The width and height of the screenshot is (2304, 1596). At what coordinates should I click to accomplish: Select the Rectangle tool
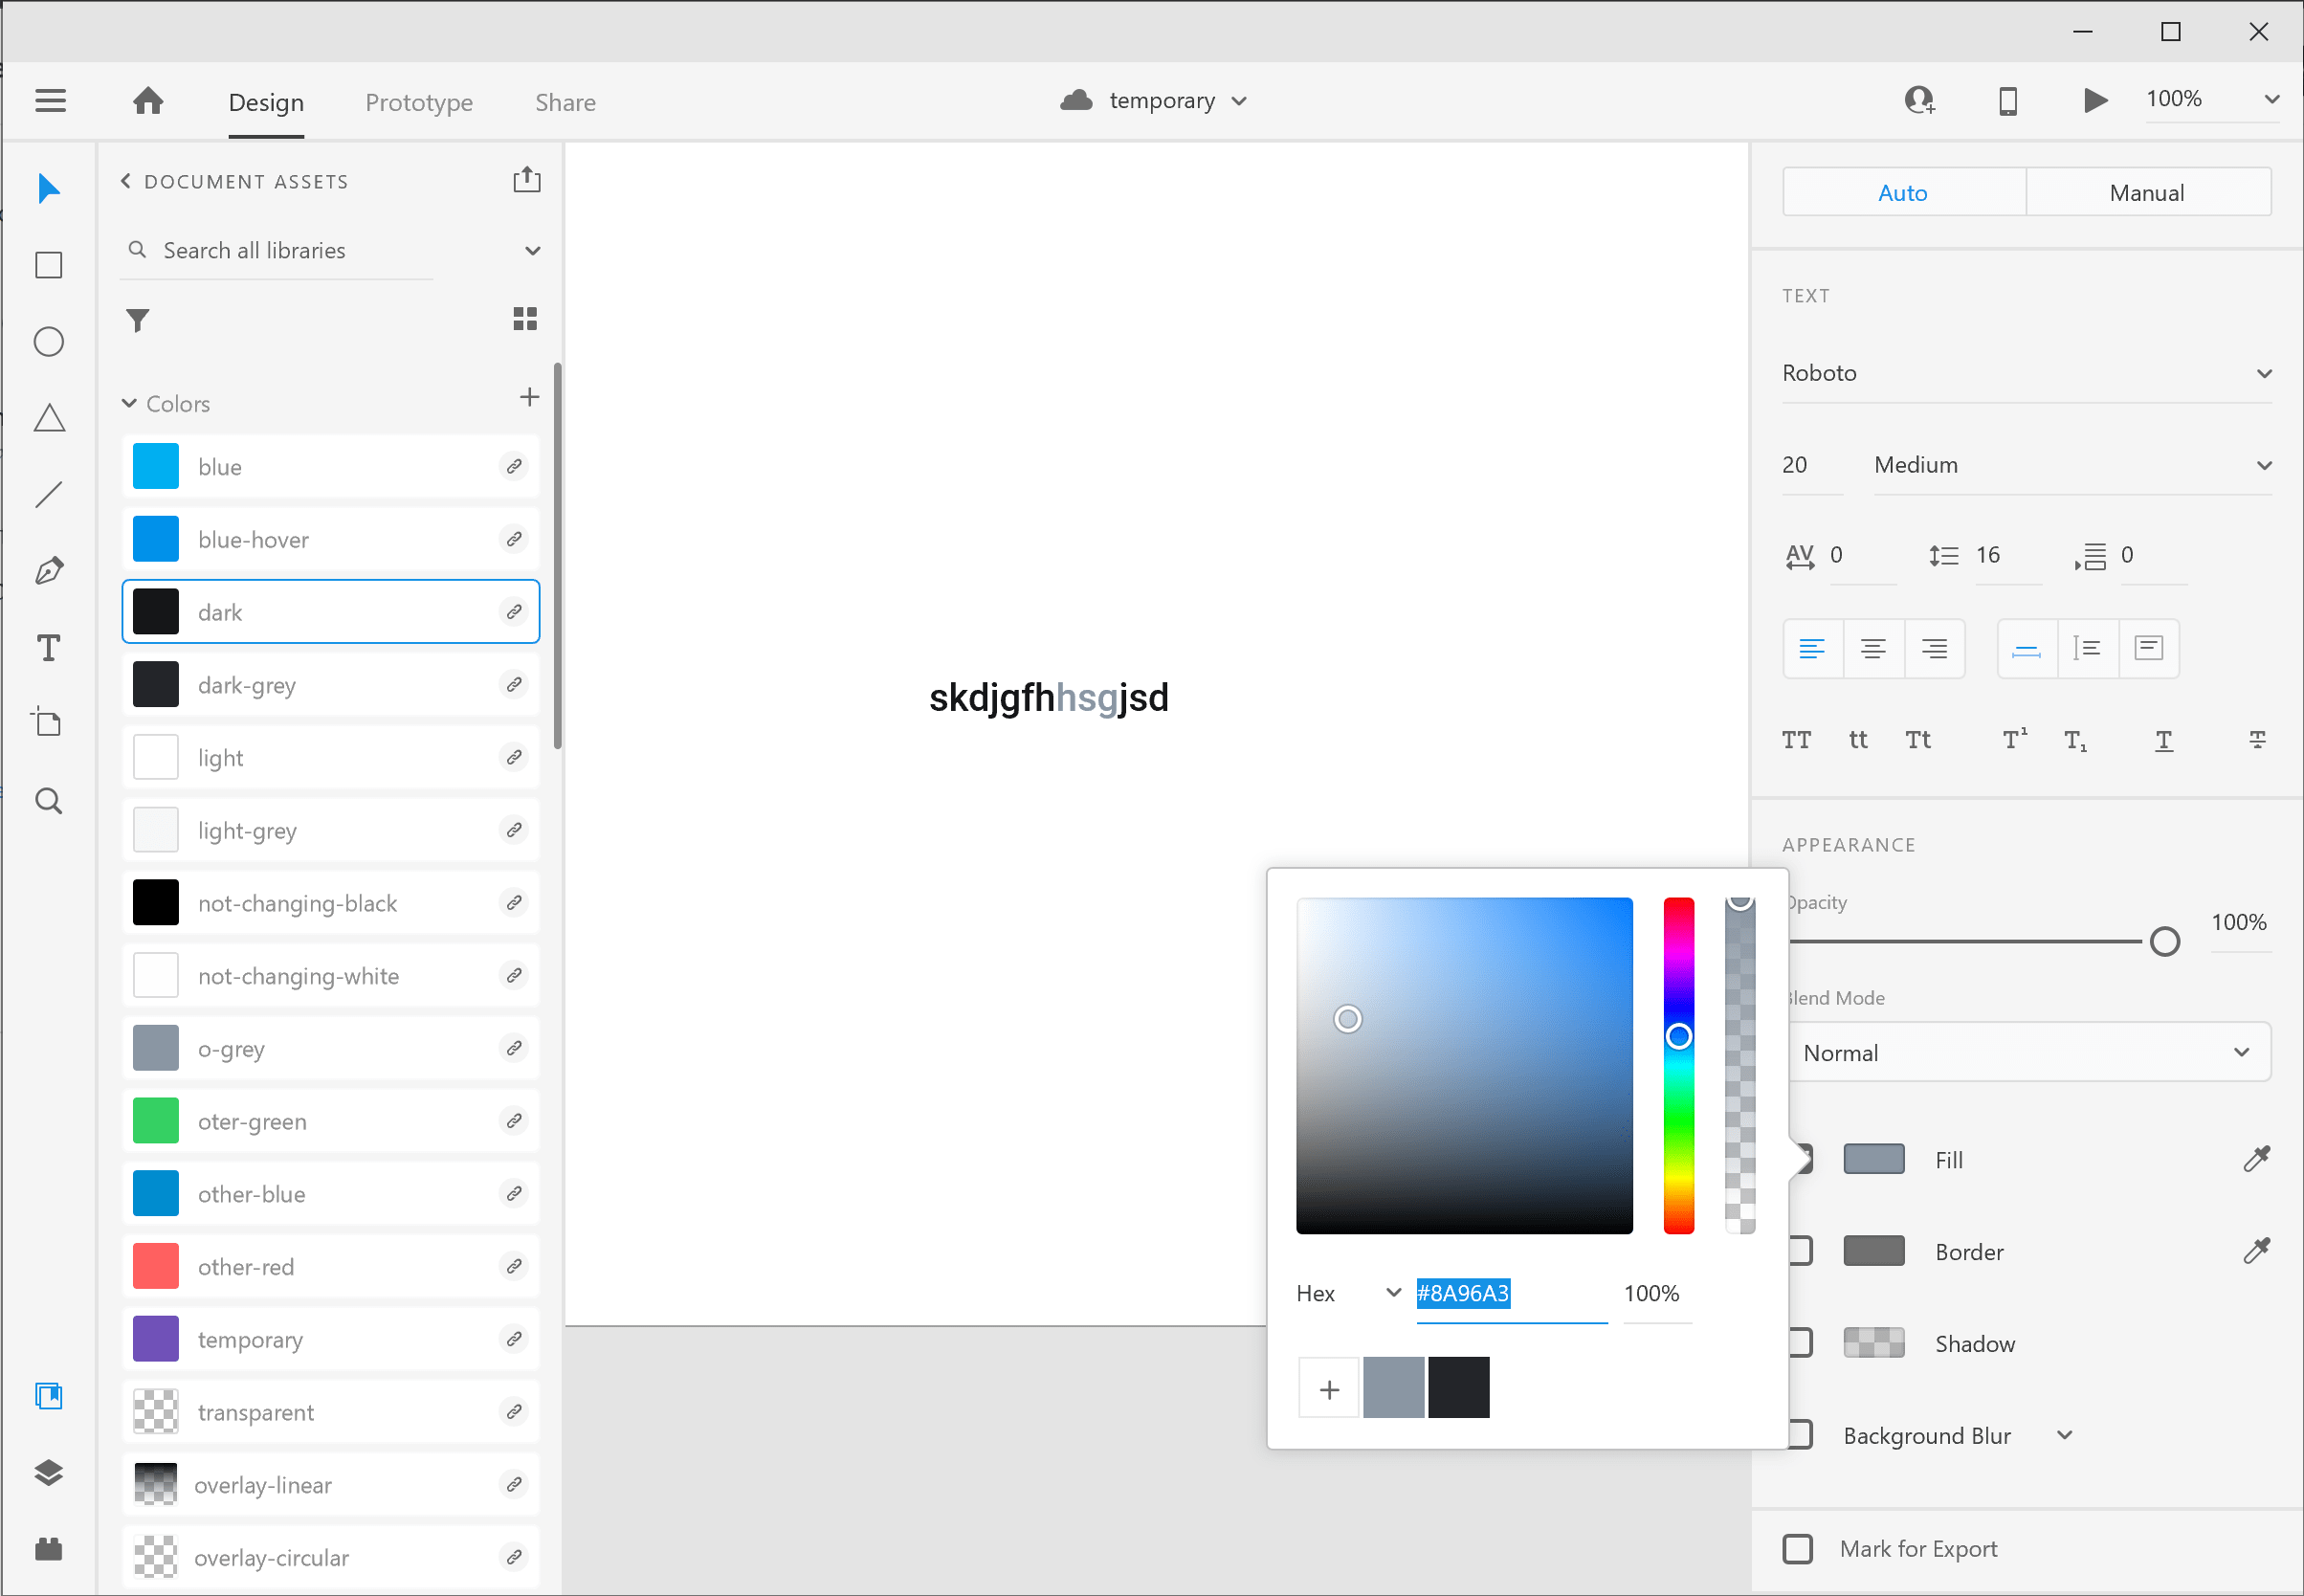[47, 264]
